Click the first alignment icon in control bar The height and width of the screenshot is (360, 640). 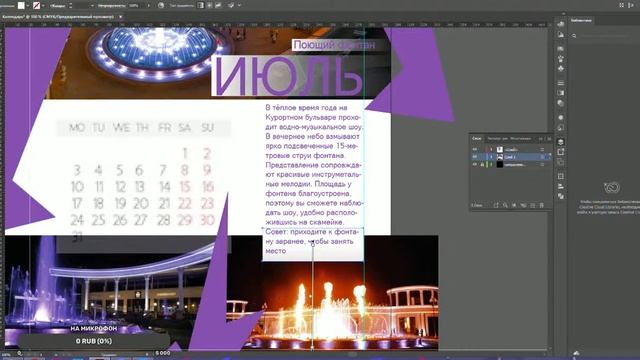[200, 6]
